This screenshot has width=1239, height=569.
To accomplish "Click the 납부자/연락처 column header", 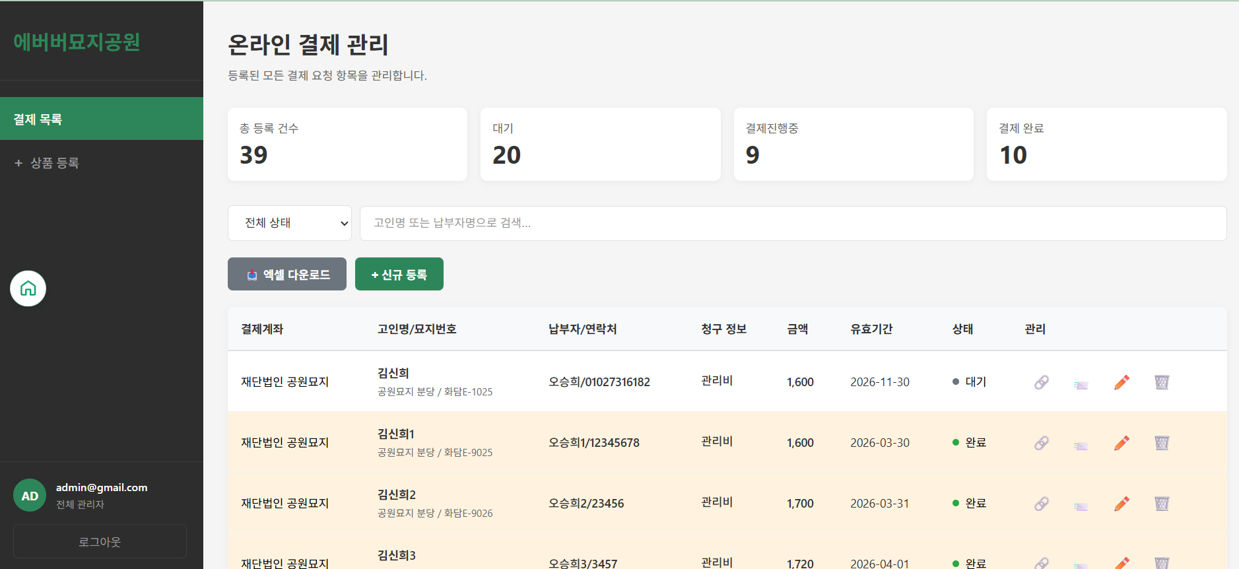I will click(582, 329).
